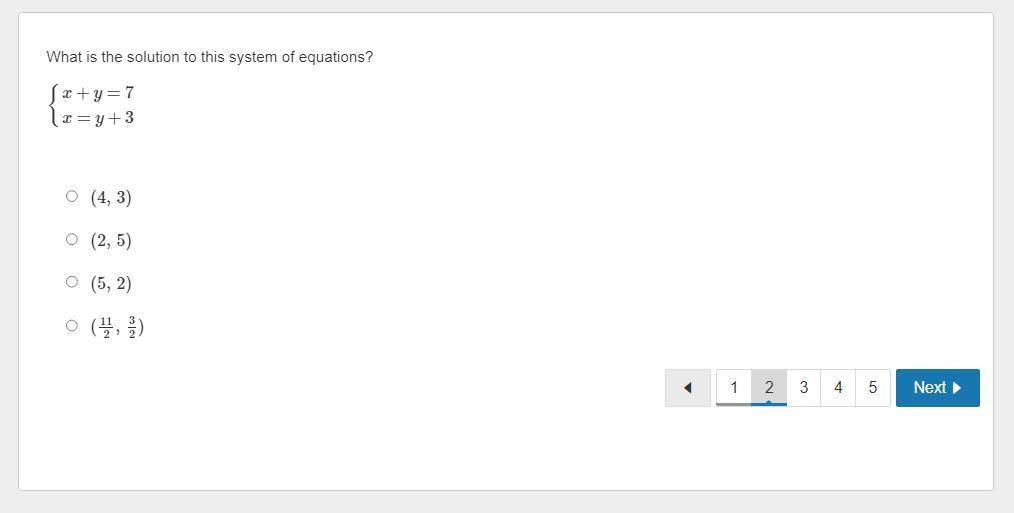This screenshot has height=513, width=1014.
Task: Switch to question page 4
Action: tap(838, 388)
